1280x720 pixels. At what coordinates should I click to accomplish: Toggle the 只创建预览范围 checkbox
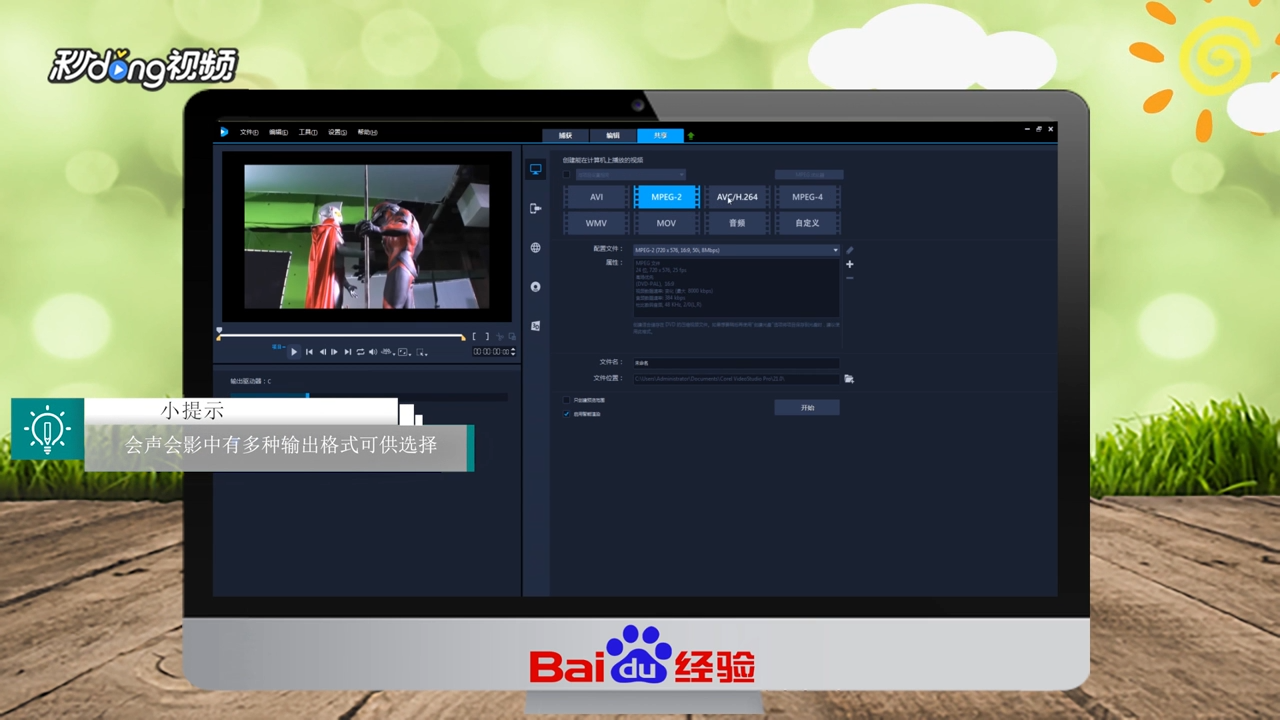(567, 400)
